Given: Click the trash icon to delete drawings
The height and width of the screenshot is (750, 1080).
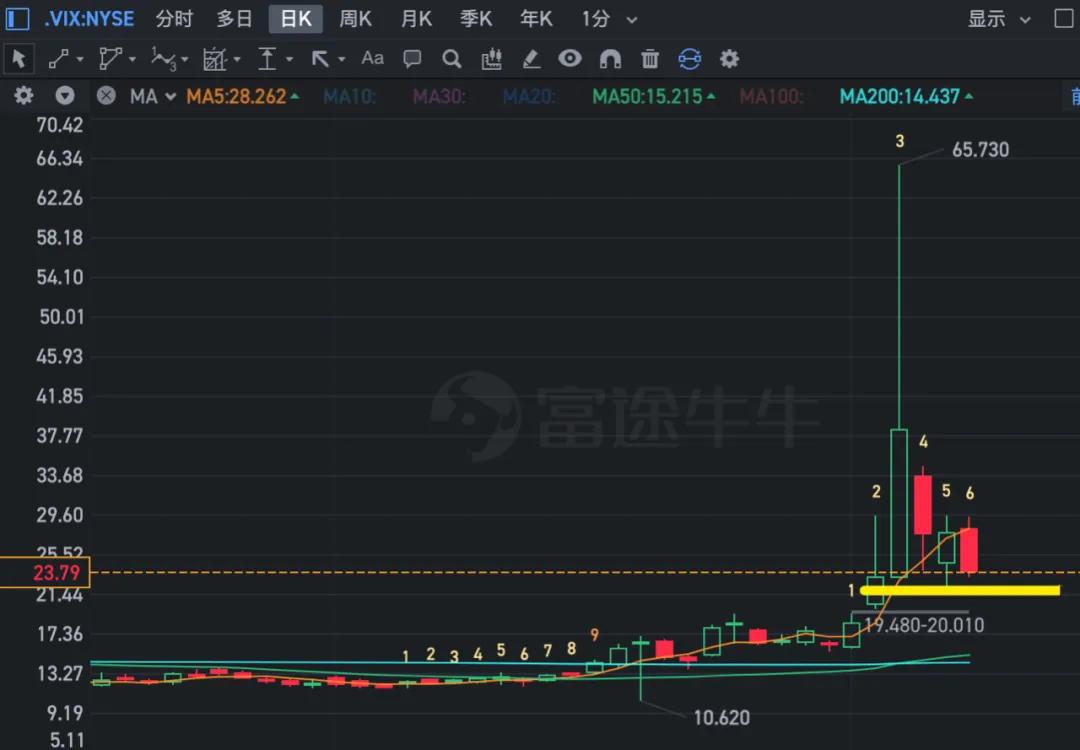Looking at the screenshot, I should [650, 59].
